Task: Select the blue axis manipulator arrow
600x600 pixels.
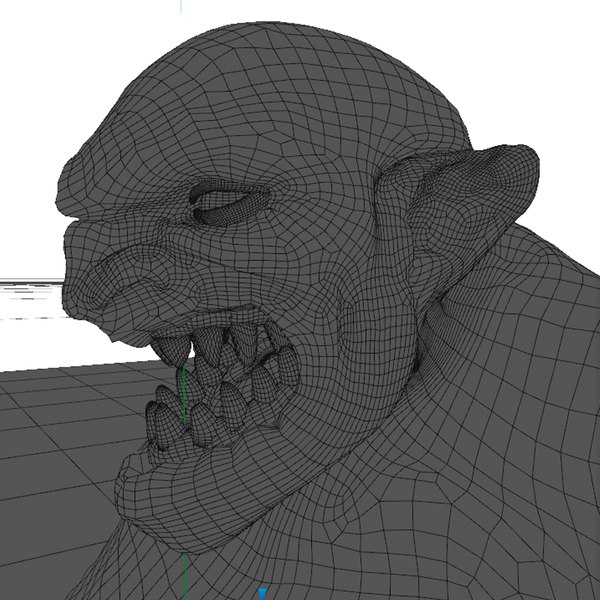Action: click(x=262, y=593)
